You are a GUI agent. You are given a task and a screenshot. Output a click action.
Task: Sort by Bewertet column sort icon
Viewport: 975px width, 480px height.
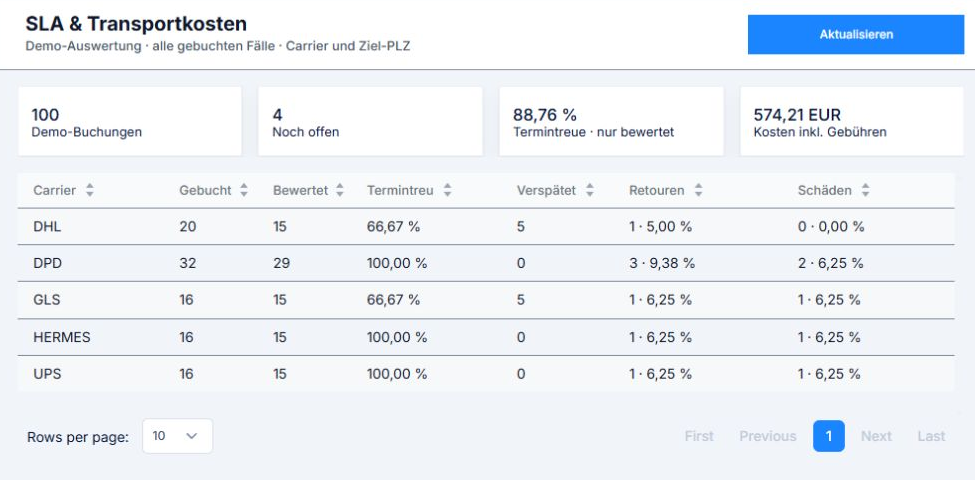coord(340,190)
